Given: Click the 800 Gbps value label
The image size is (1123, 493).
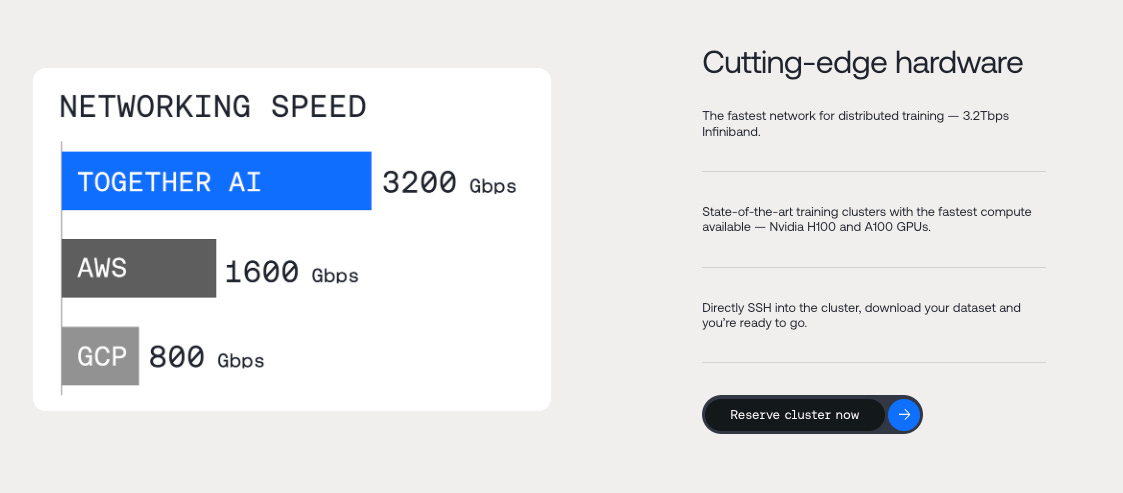Looking at the screenshot, I should (206, 357).
